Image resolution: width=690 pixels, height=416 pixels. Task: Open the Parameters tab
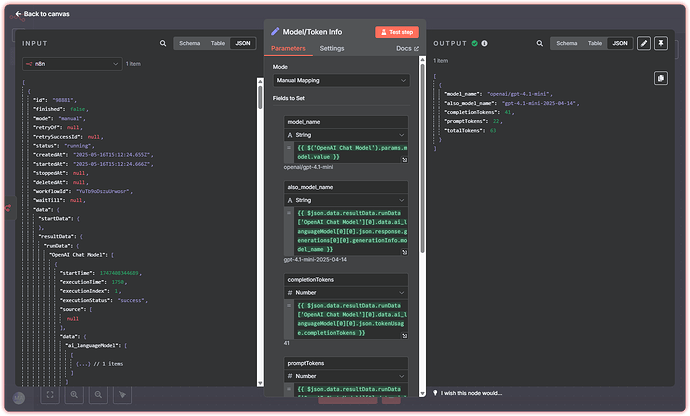[288, 48]
